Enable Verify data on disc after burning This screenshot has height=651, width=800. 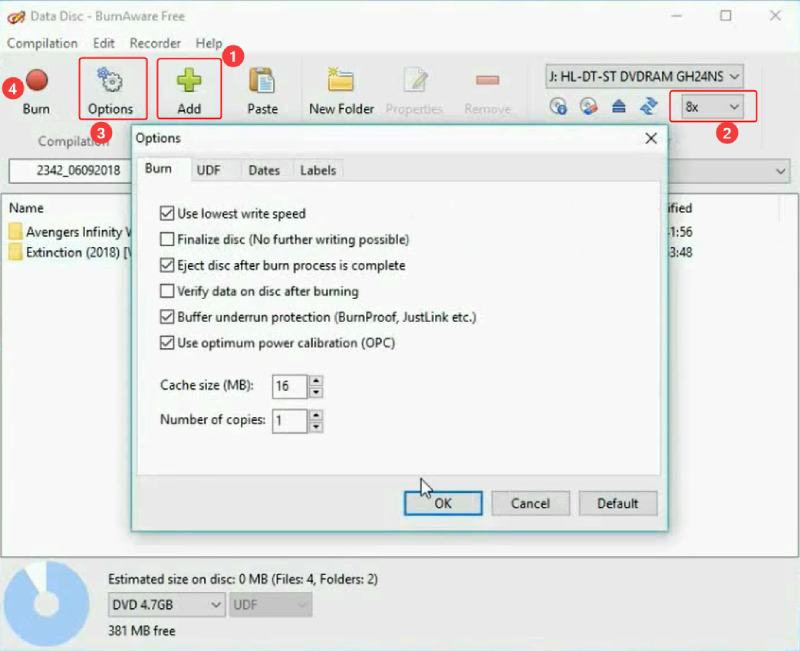pyautogui.click(x=167, y=291)
